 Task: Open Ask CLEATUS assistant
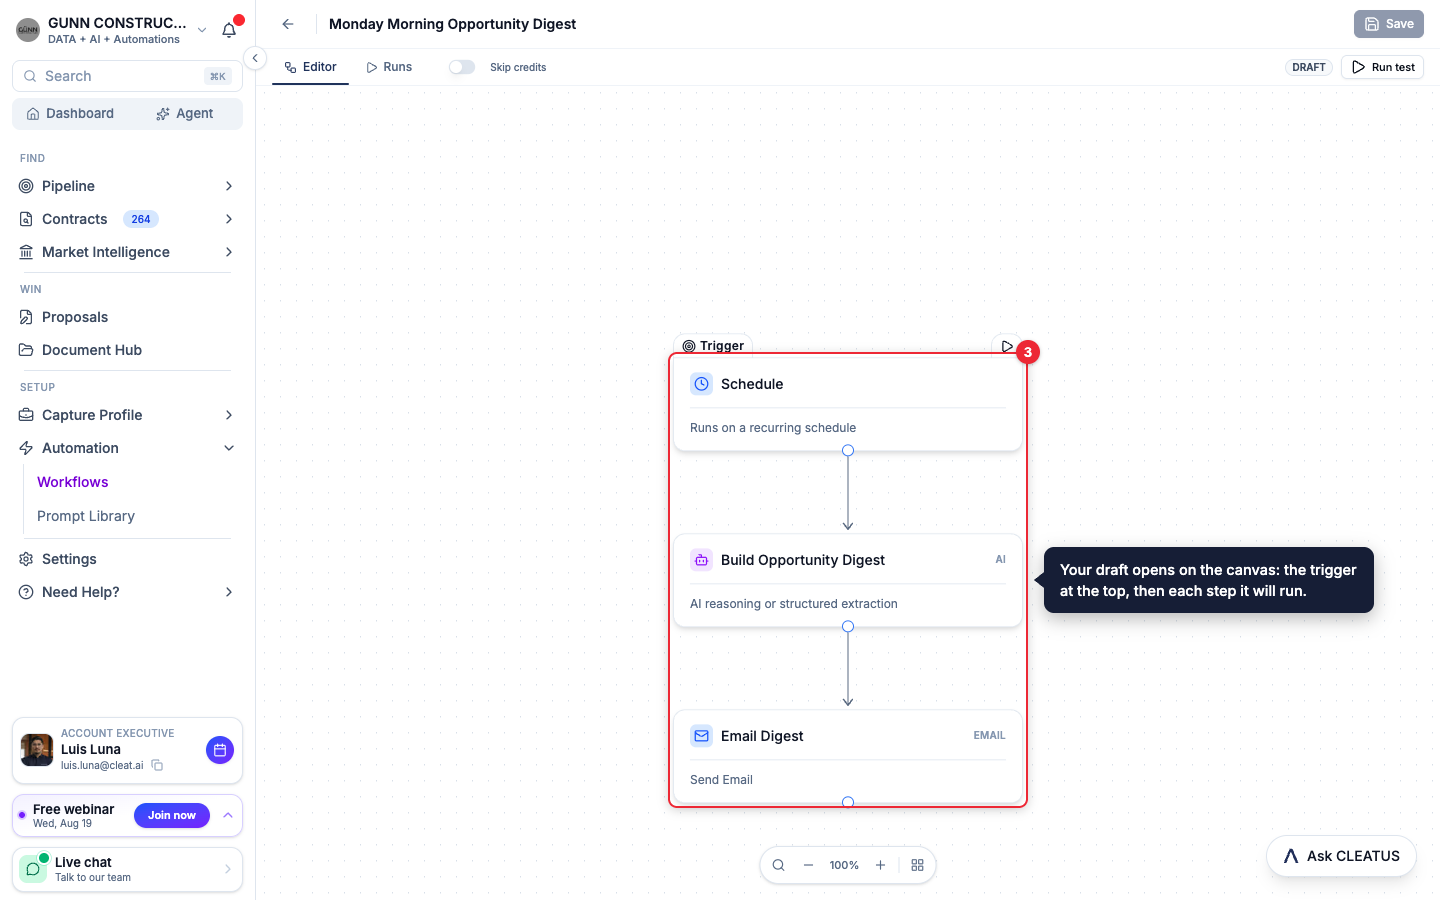[1341, 856]
